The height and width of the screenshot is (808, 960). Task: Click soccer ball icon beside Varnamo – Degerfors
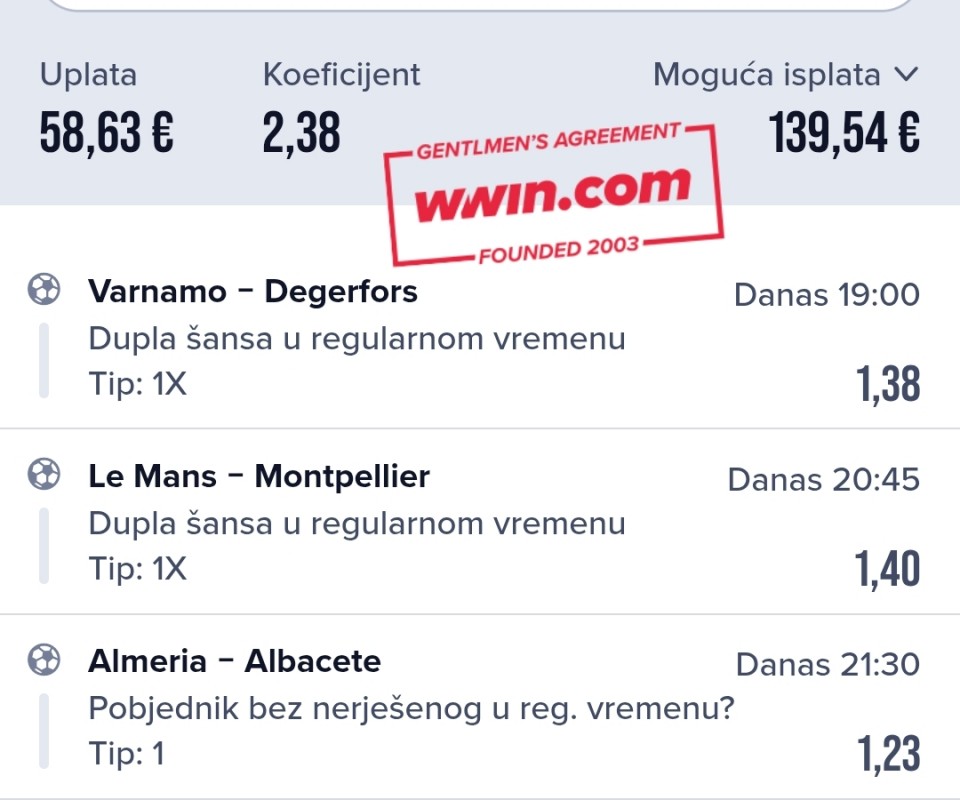click(x=44, y=289)
